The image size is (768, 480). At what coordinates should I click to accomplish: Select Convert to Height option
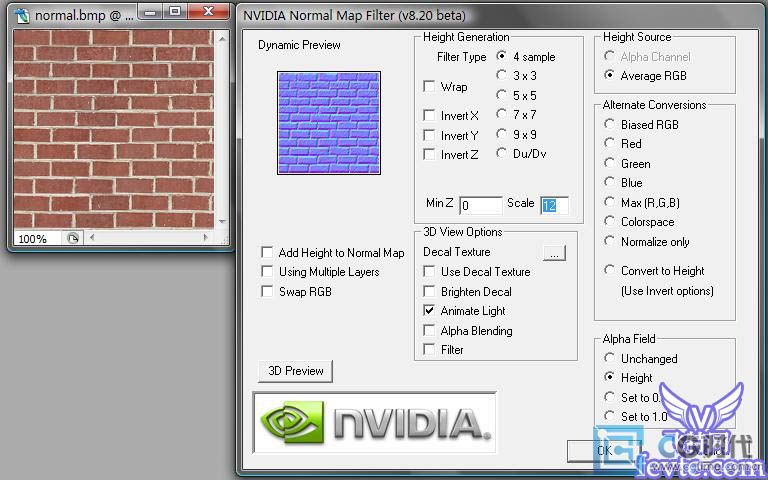[609, 270]
